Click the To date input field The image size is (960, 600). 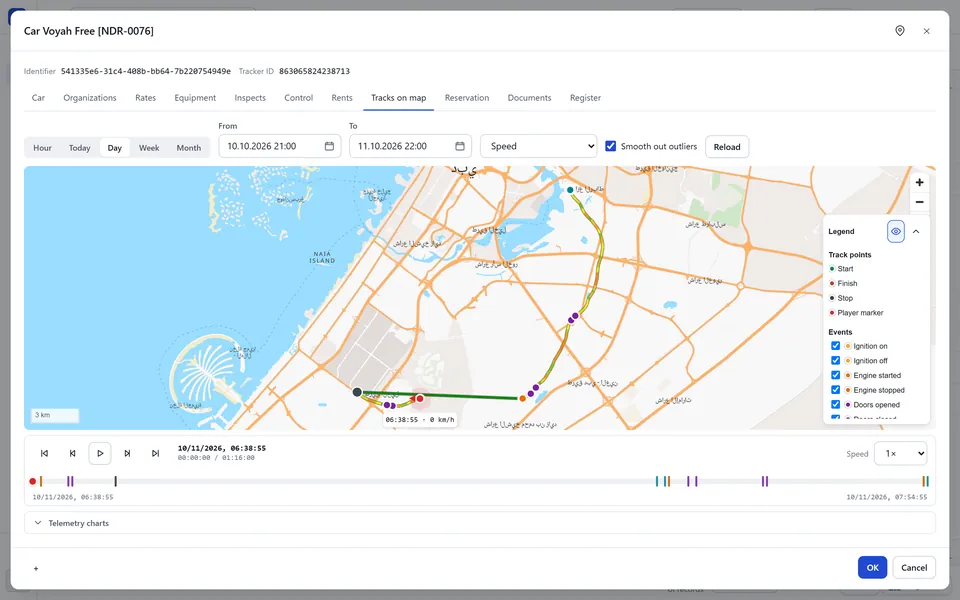[410, 146]
